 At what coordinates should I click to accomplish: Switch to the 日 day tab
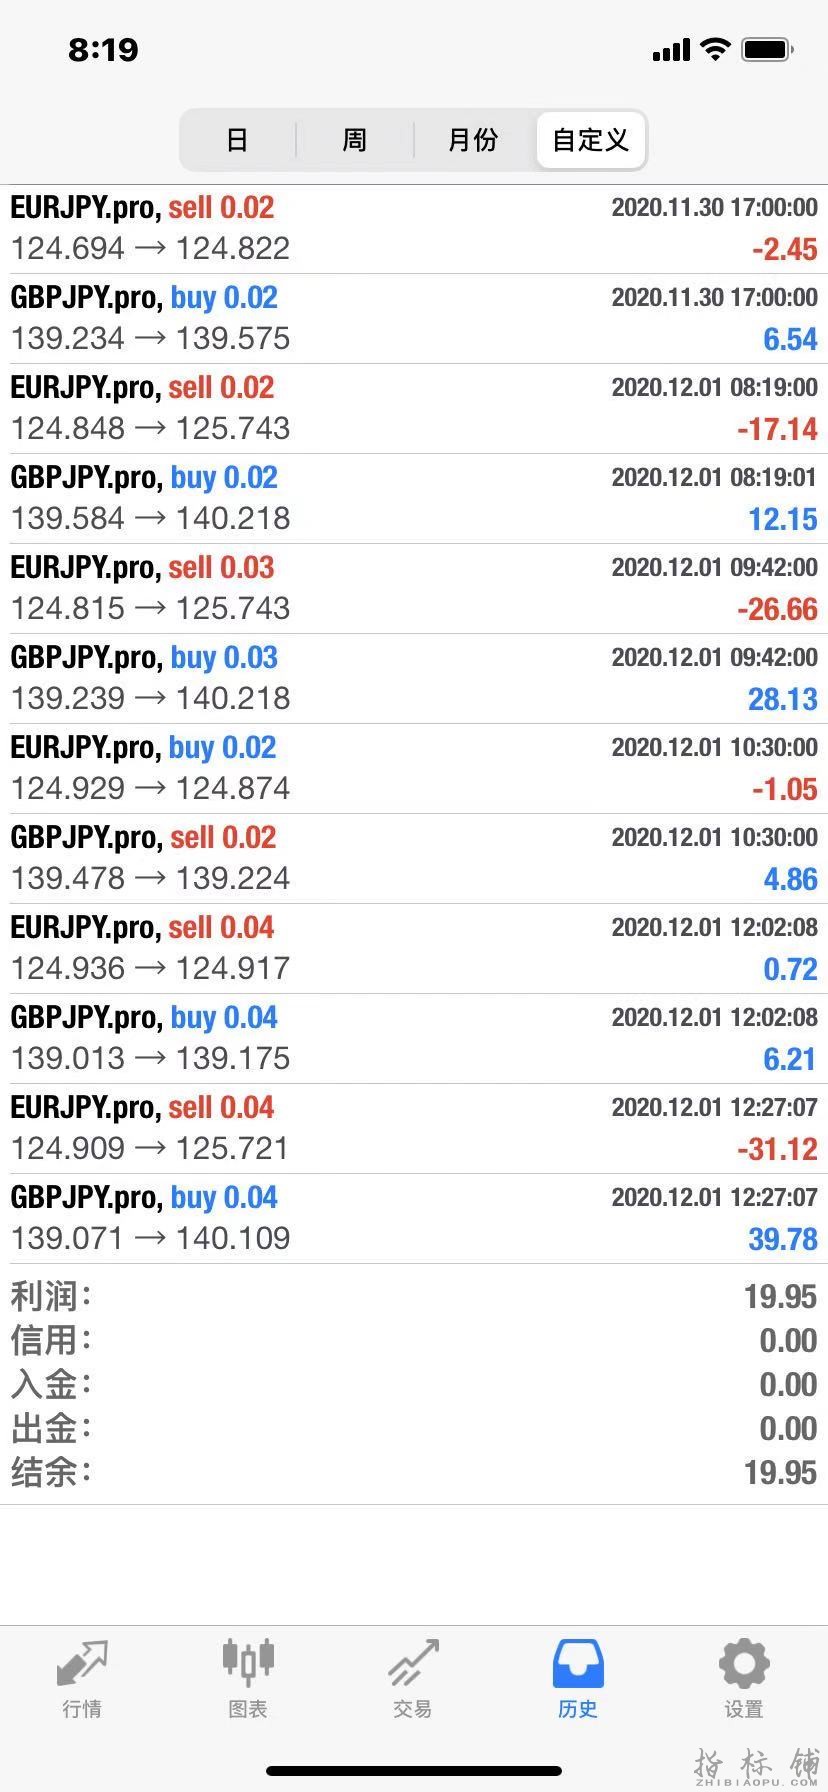coord(237,140)
